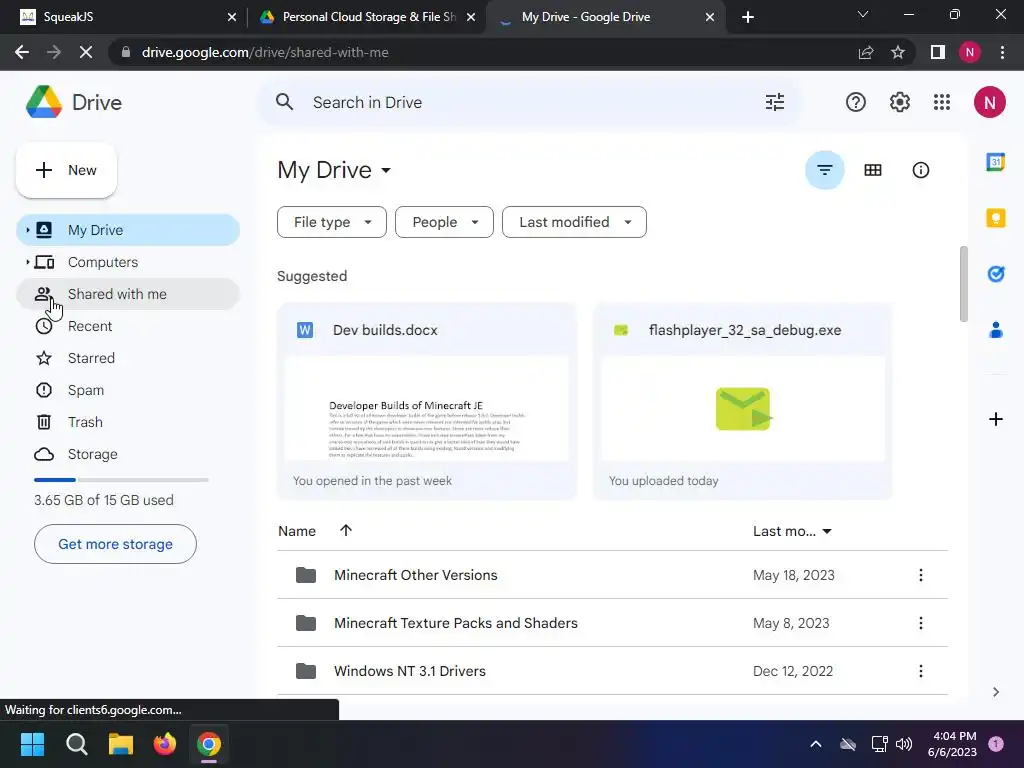This screenshot has width=1024, height=768.
Task: Bookmark this page with the star
Action: (x=898, y=52)
